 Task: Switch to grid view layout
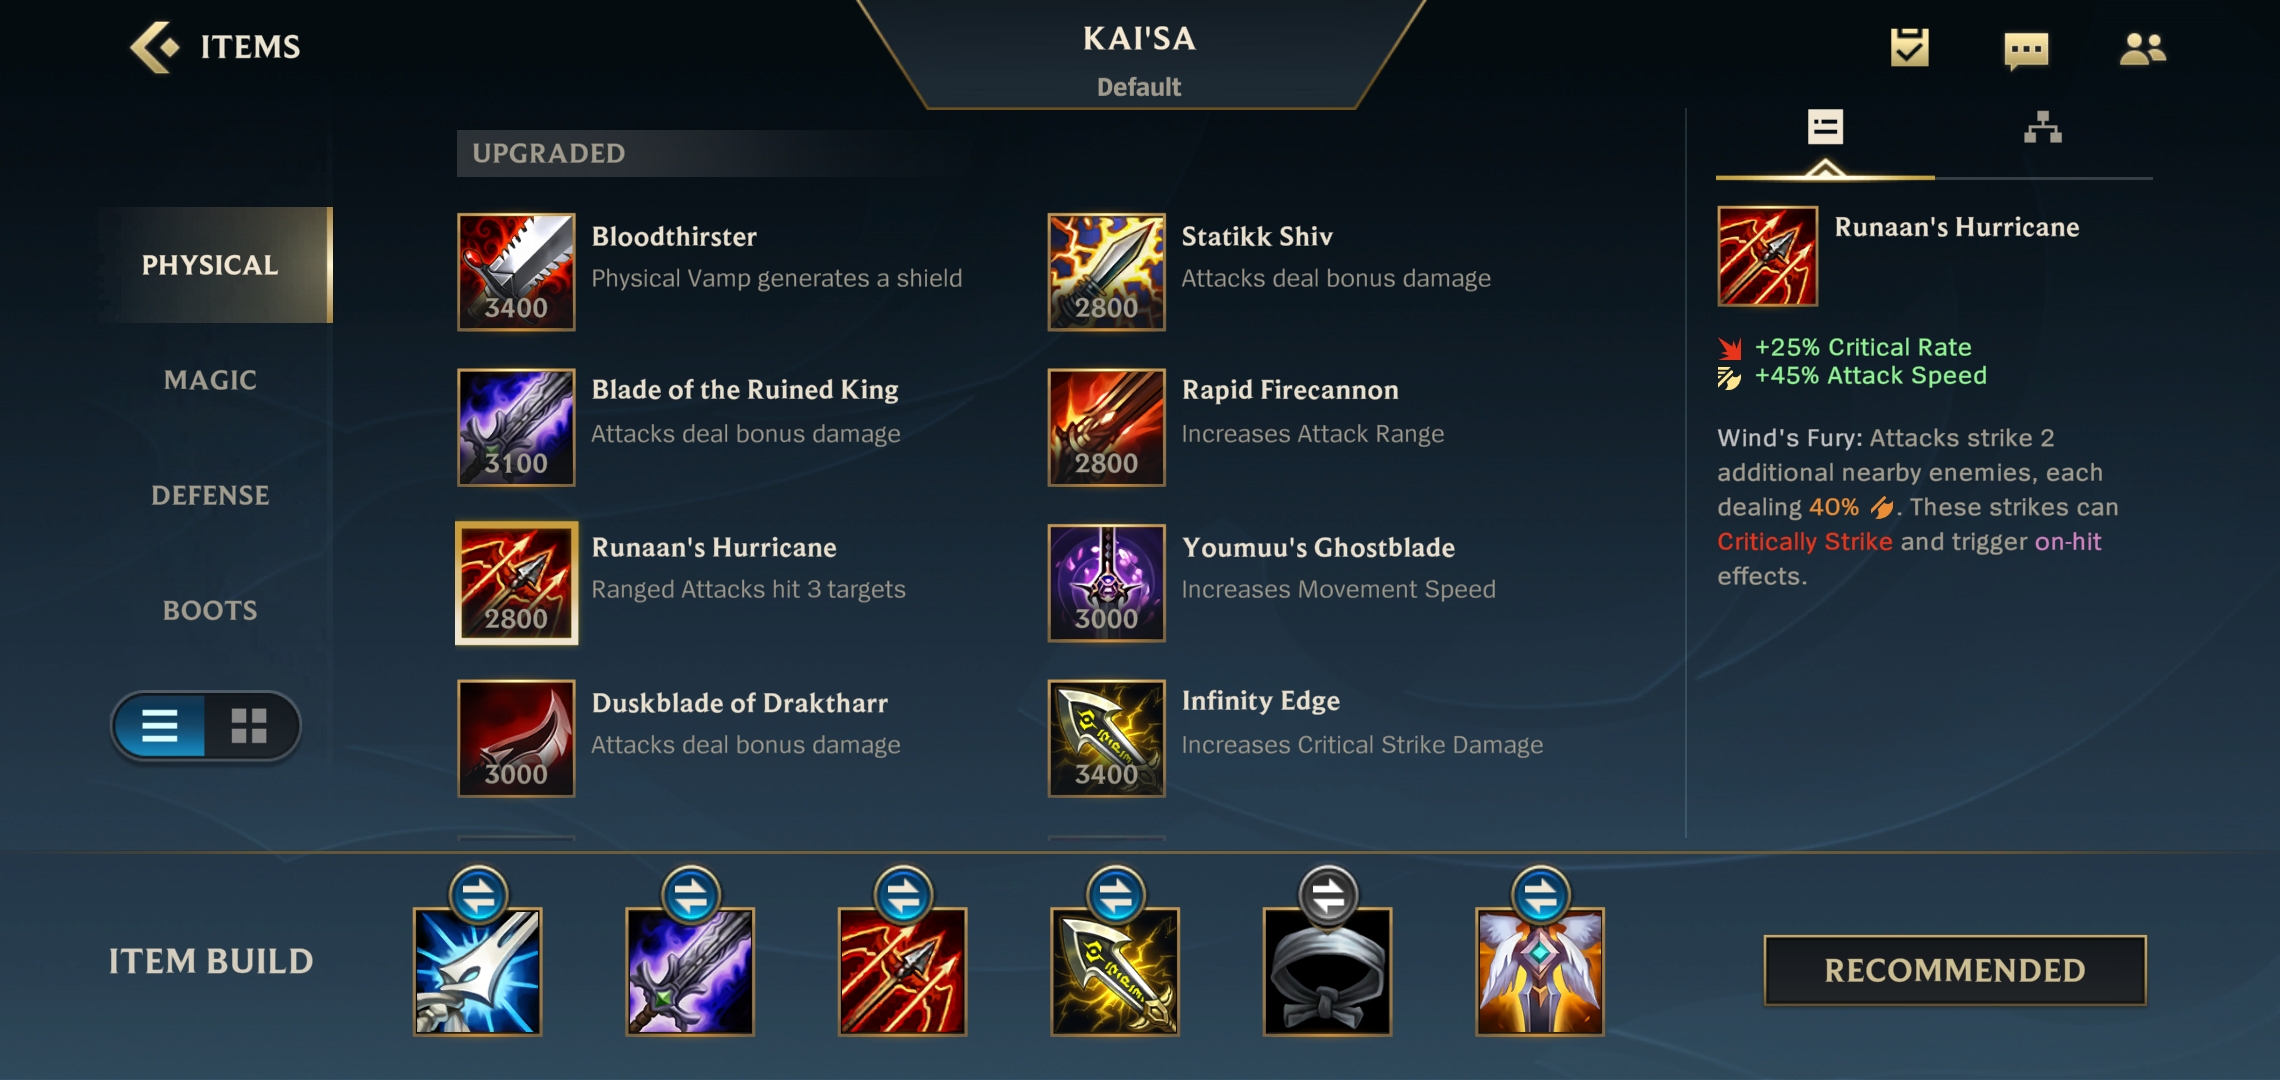[249, 725]
